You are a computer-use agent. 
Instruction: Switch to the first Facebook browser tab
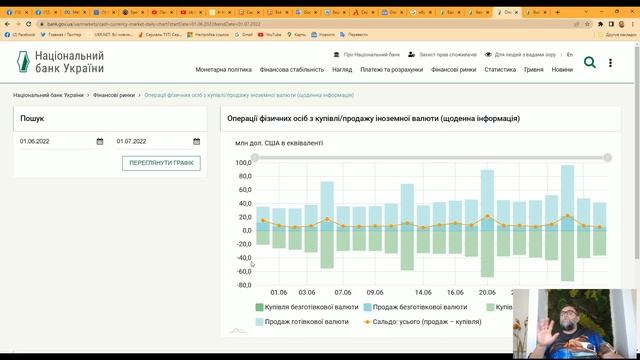(x=16, y=12)
